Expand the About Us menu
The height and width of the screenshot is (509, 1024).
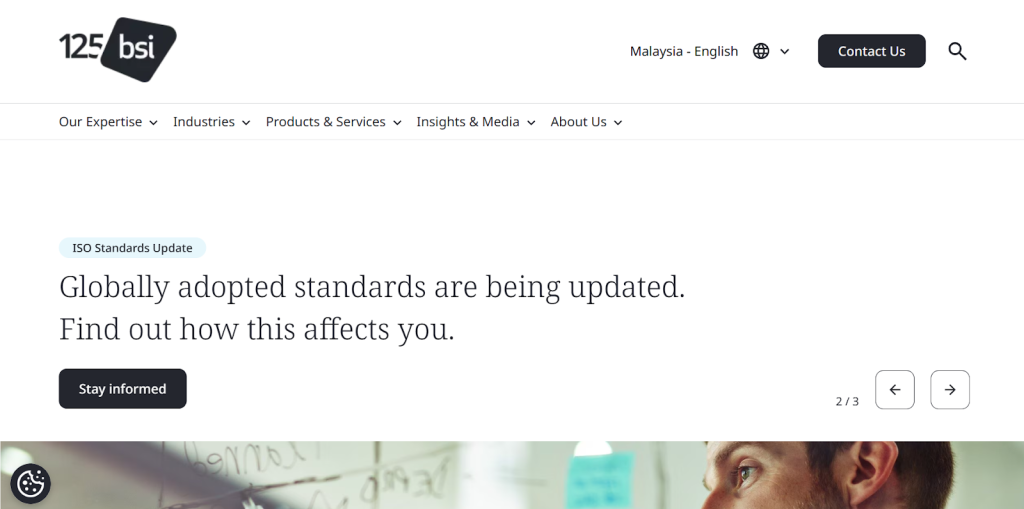click(586, 122)
